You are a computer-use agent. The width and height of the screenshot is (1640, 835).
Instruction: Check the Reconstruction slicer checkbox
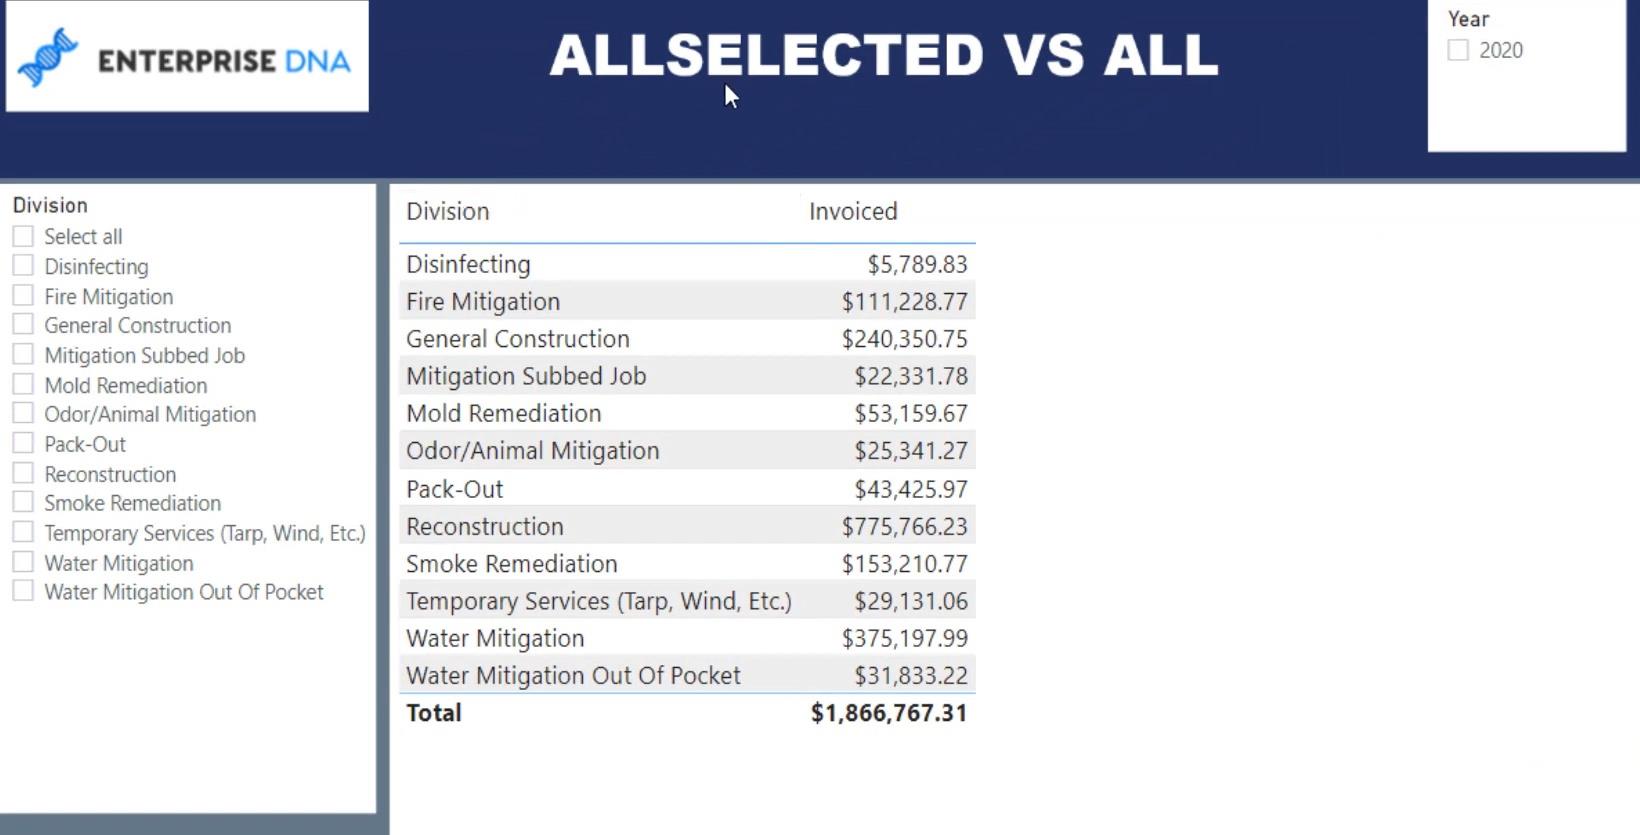click(23, 474)
